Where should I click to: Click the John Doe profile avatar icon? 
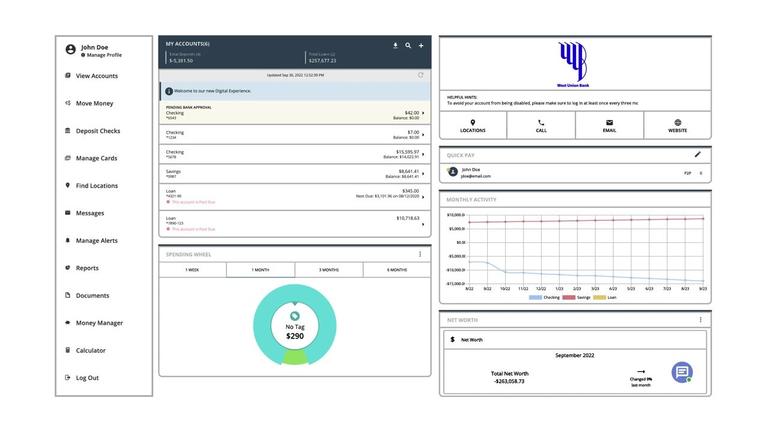coord(71,49)
